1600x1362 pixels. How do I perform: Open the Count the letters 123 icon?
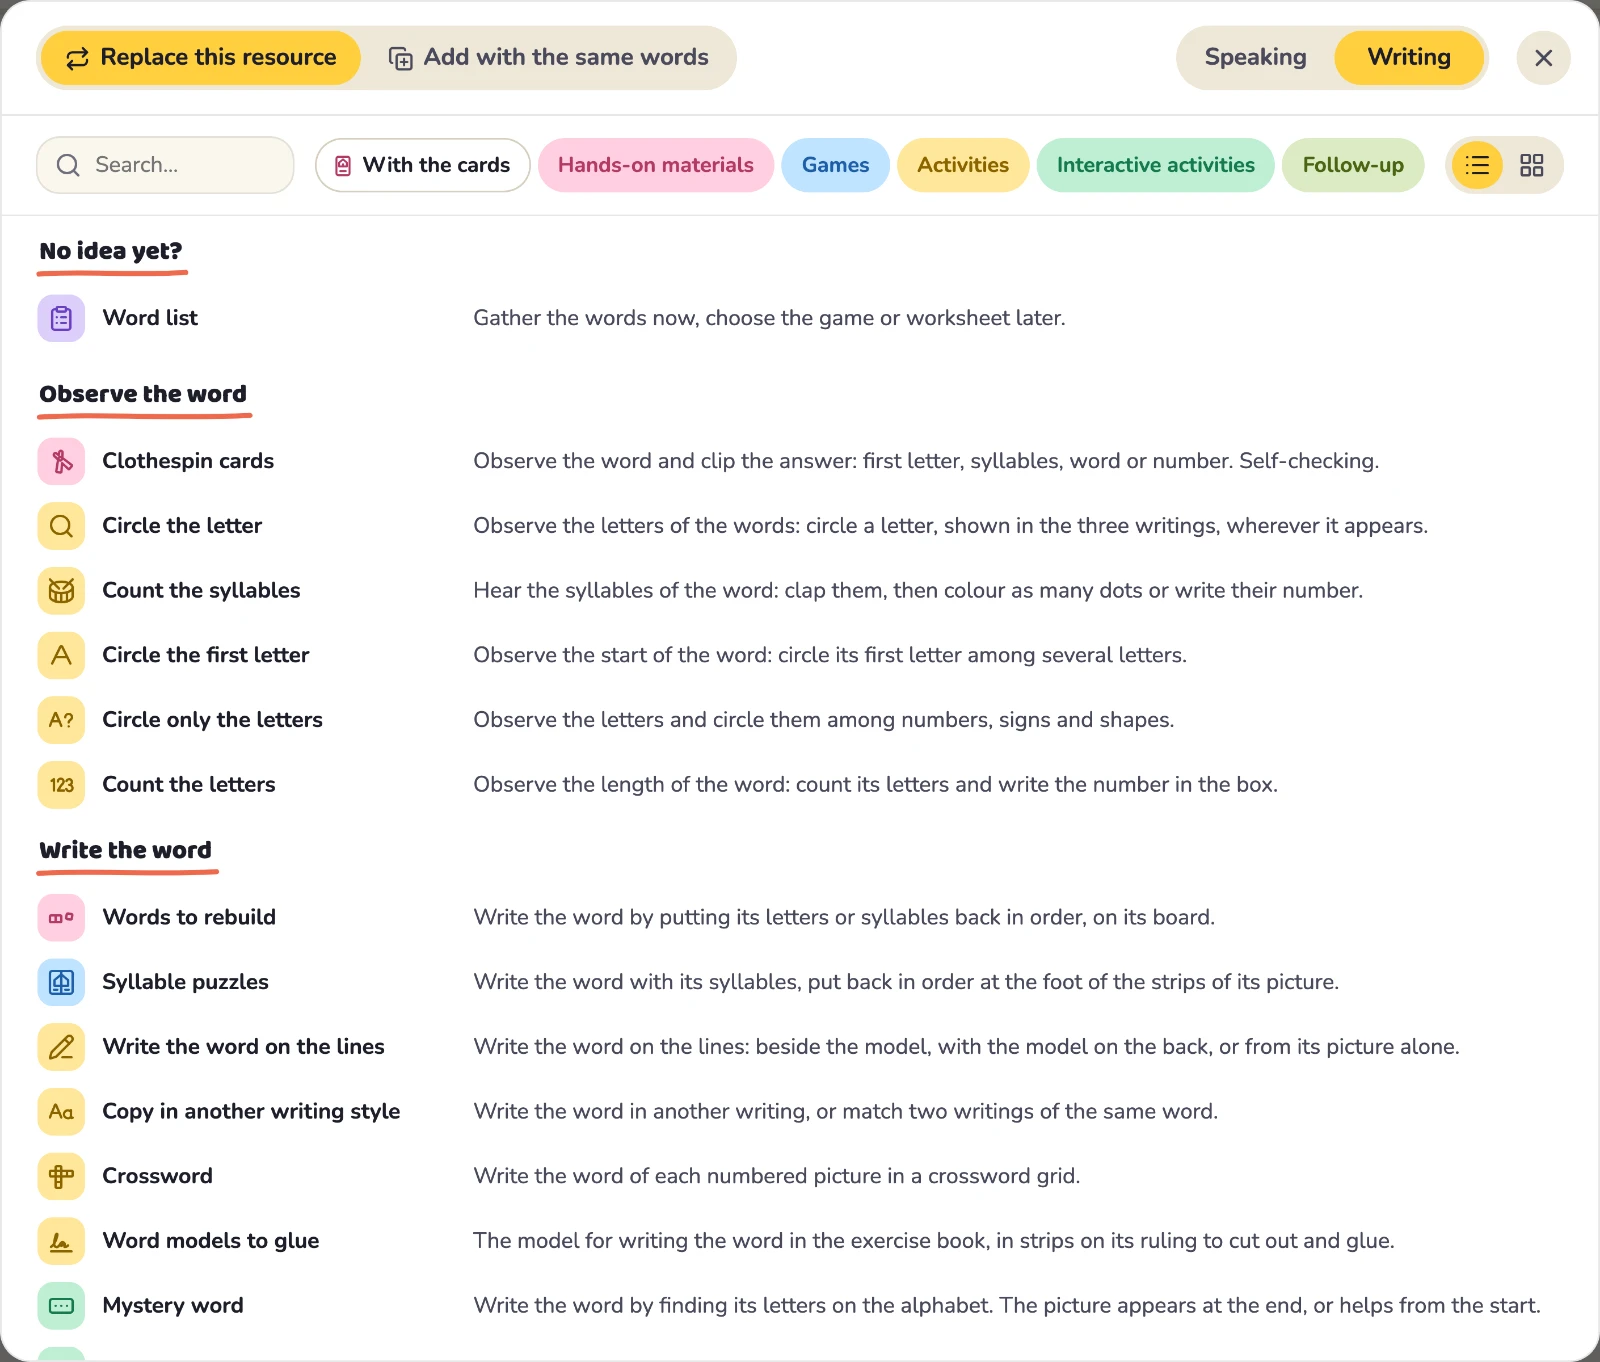[x=61, y=785]
